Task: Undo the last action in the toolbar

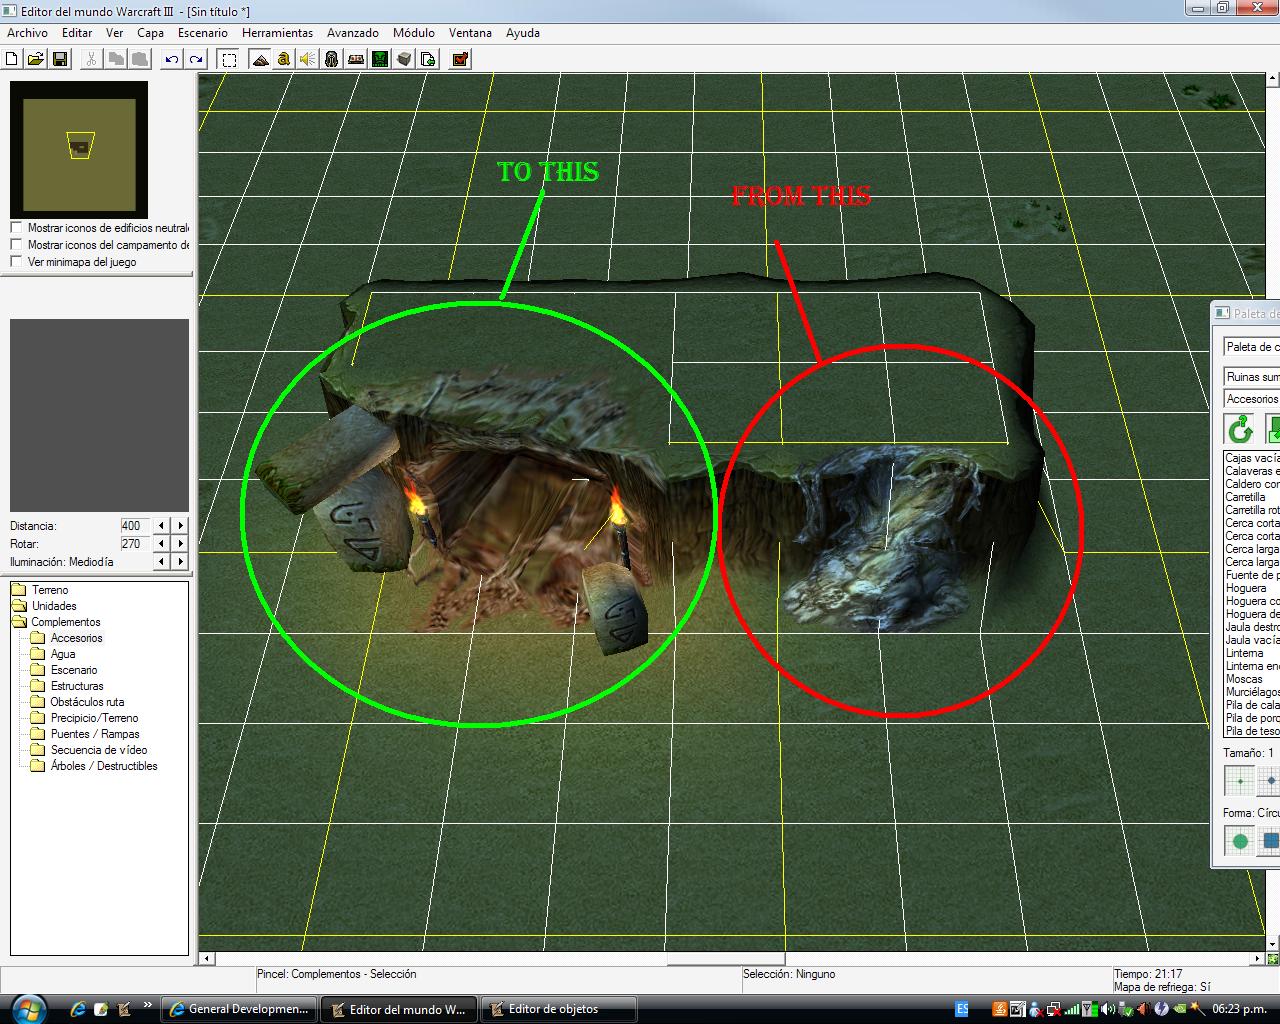Action: (x=172, y=59)
